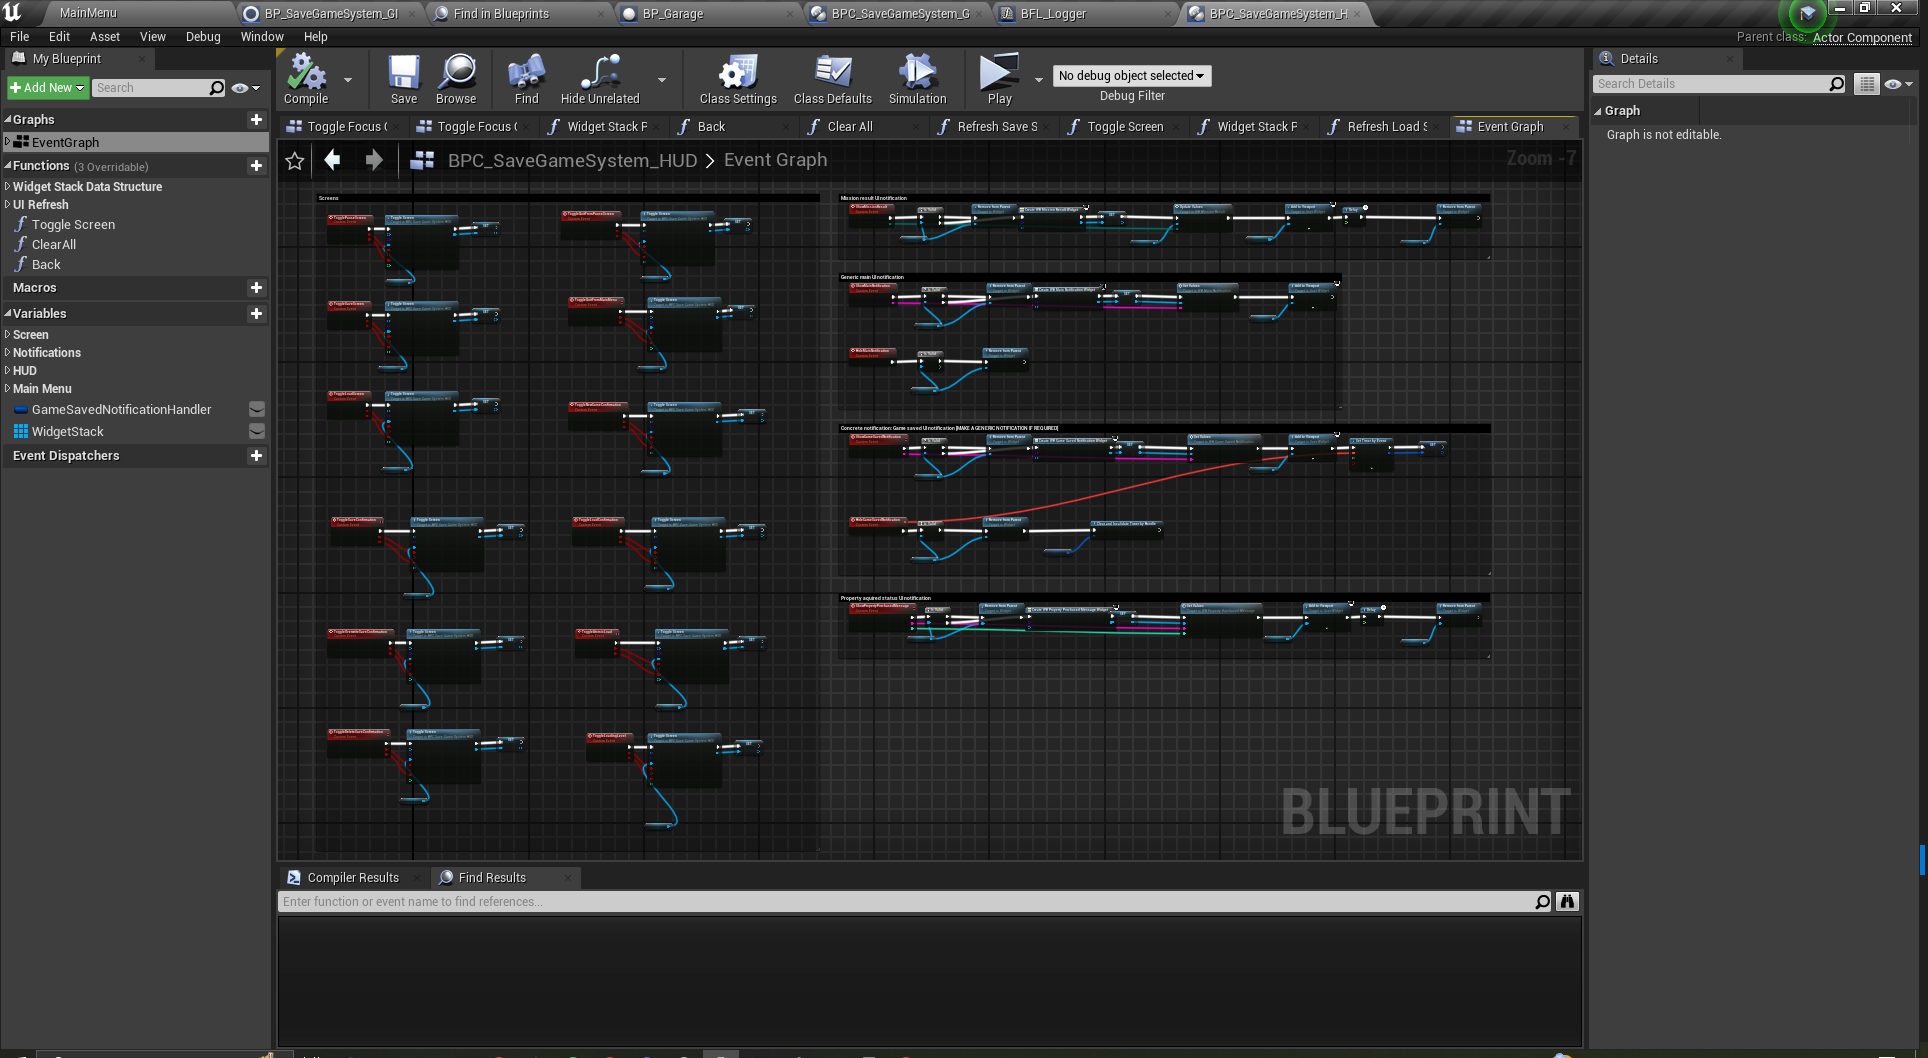Click BPC_SaveGameSystem_HUD breadcrumb
The height and width of the screenshot is (1058, 1928).
(572, 160)
